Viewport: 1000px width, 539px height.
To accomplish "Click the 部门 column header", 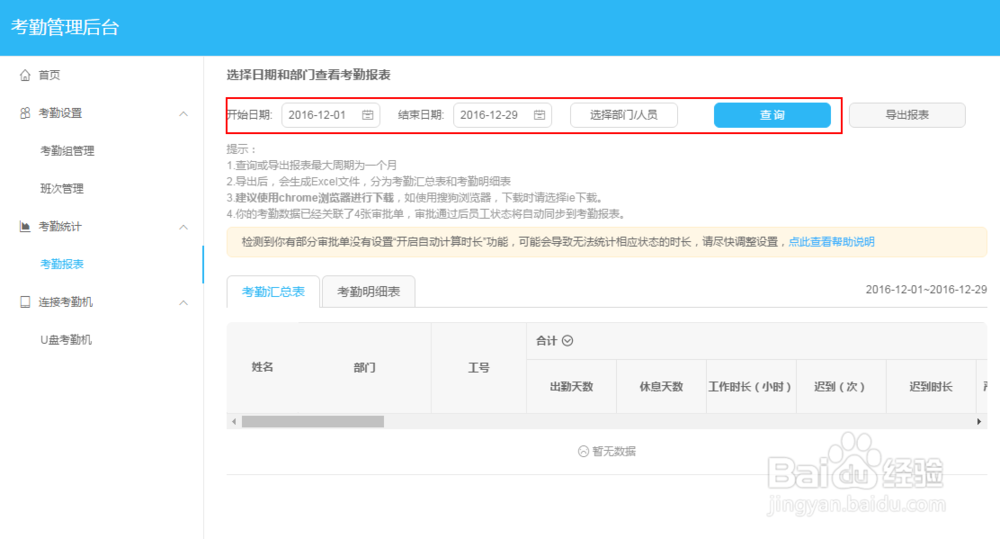I will click(x=365, y=367).
